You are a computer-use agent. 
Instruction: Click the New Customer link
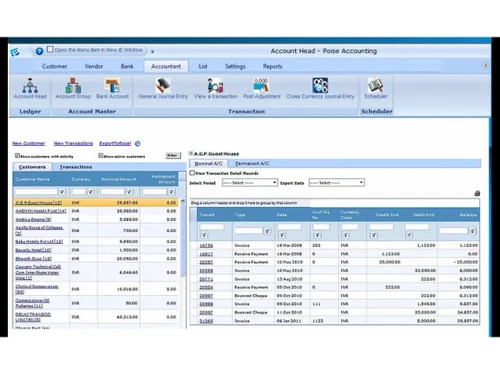(x=29, y=143)
